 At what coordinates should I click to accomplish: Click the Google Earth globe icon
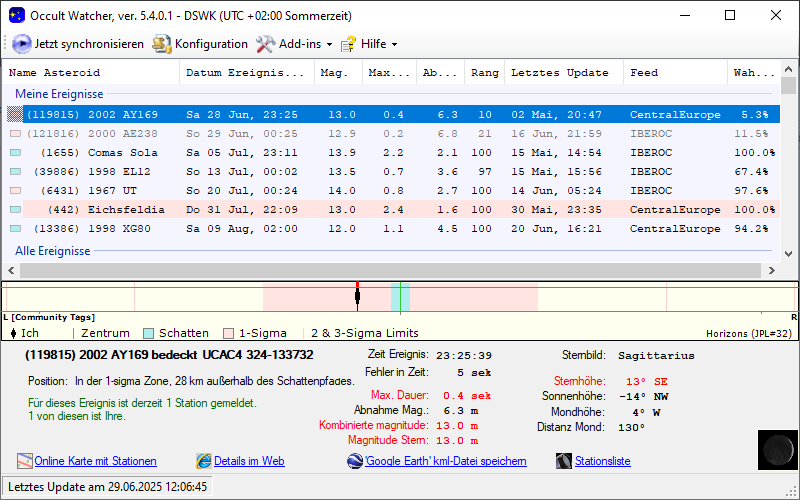click(x=355, y=461)
